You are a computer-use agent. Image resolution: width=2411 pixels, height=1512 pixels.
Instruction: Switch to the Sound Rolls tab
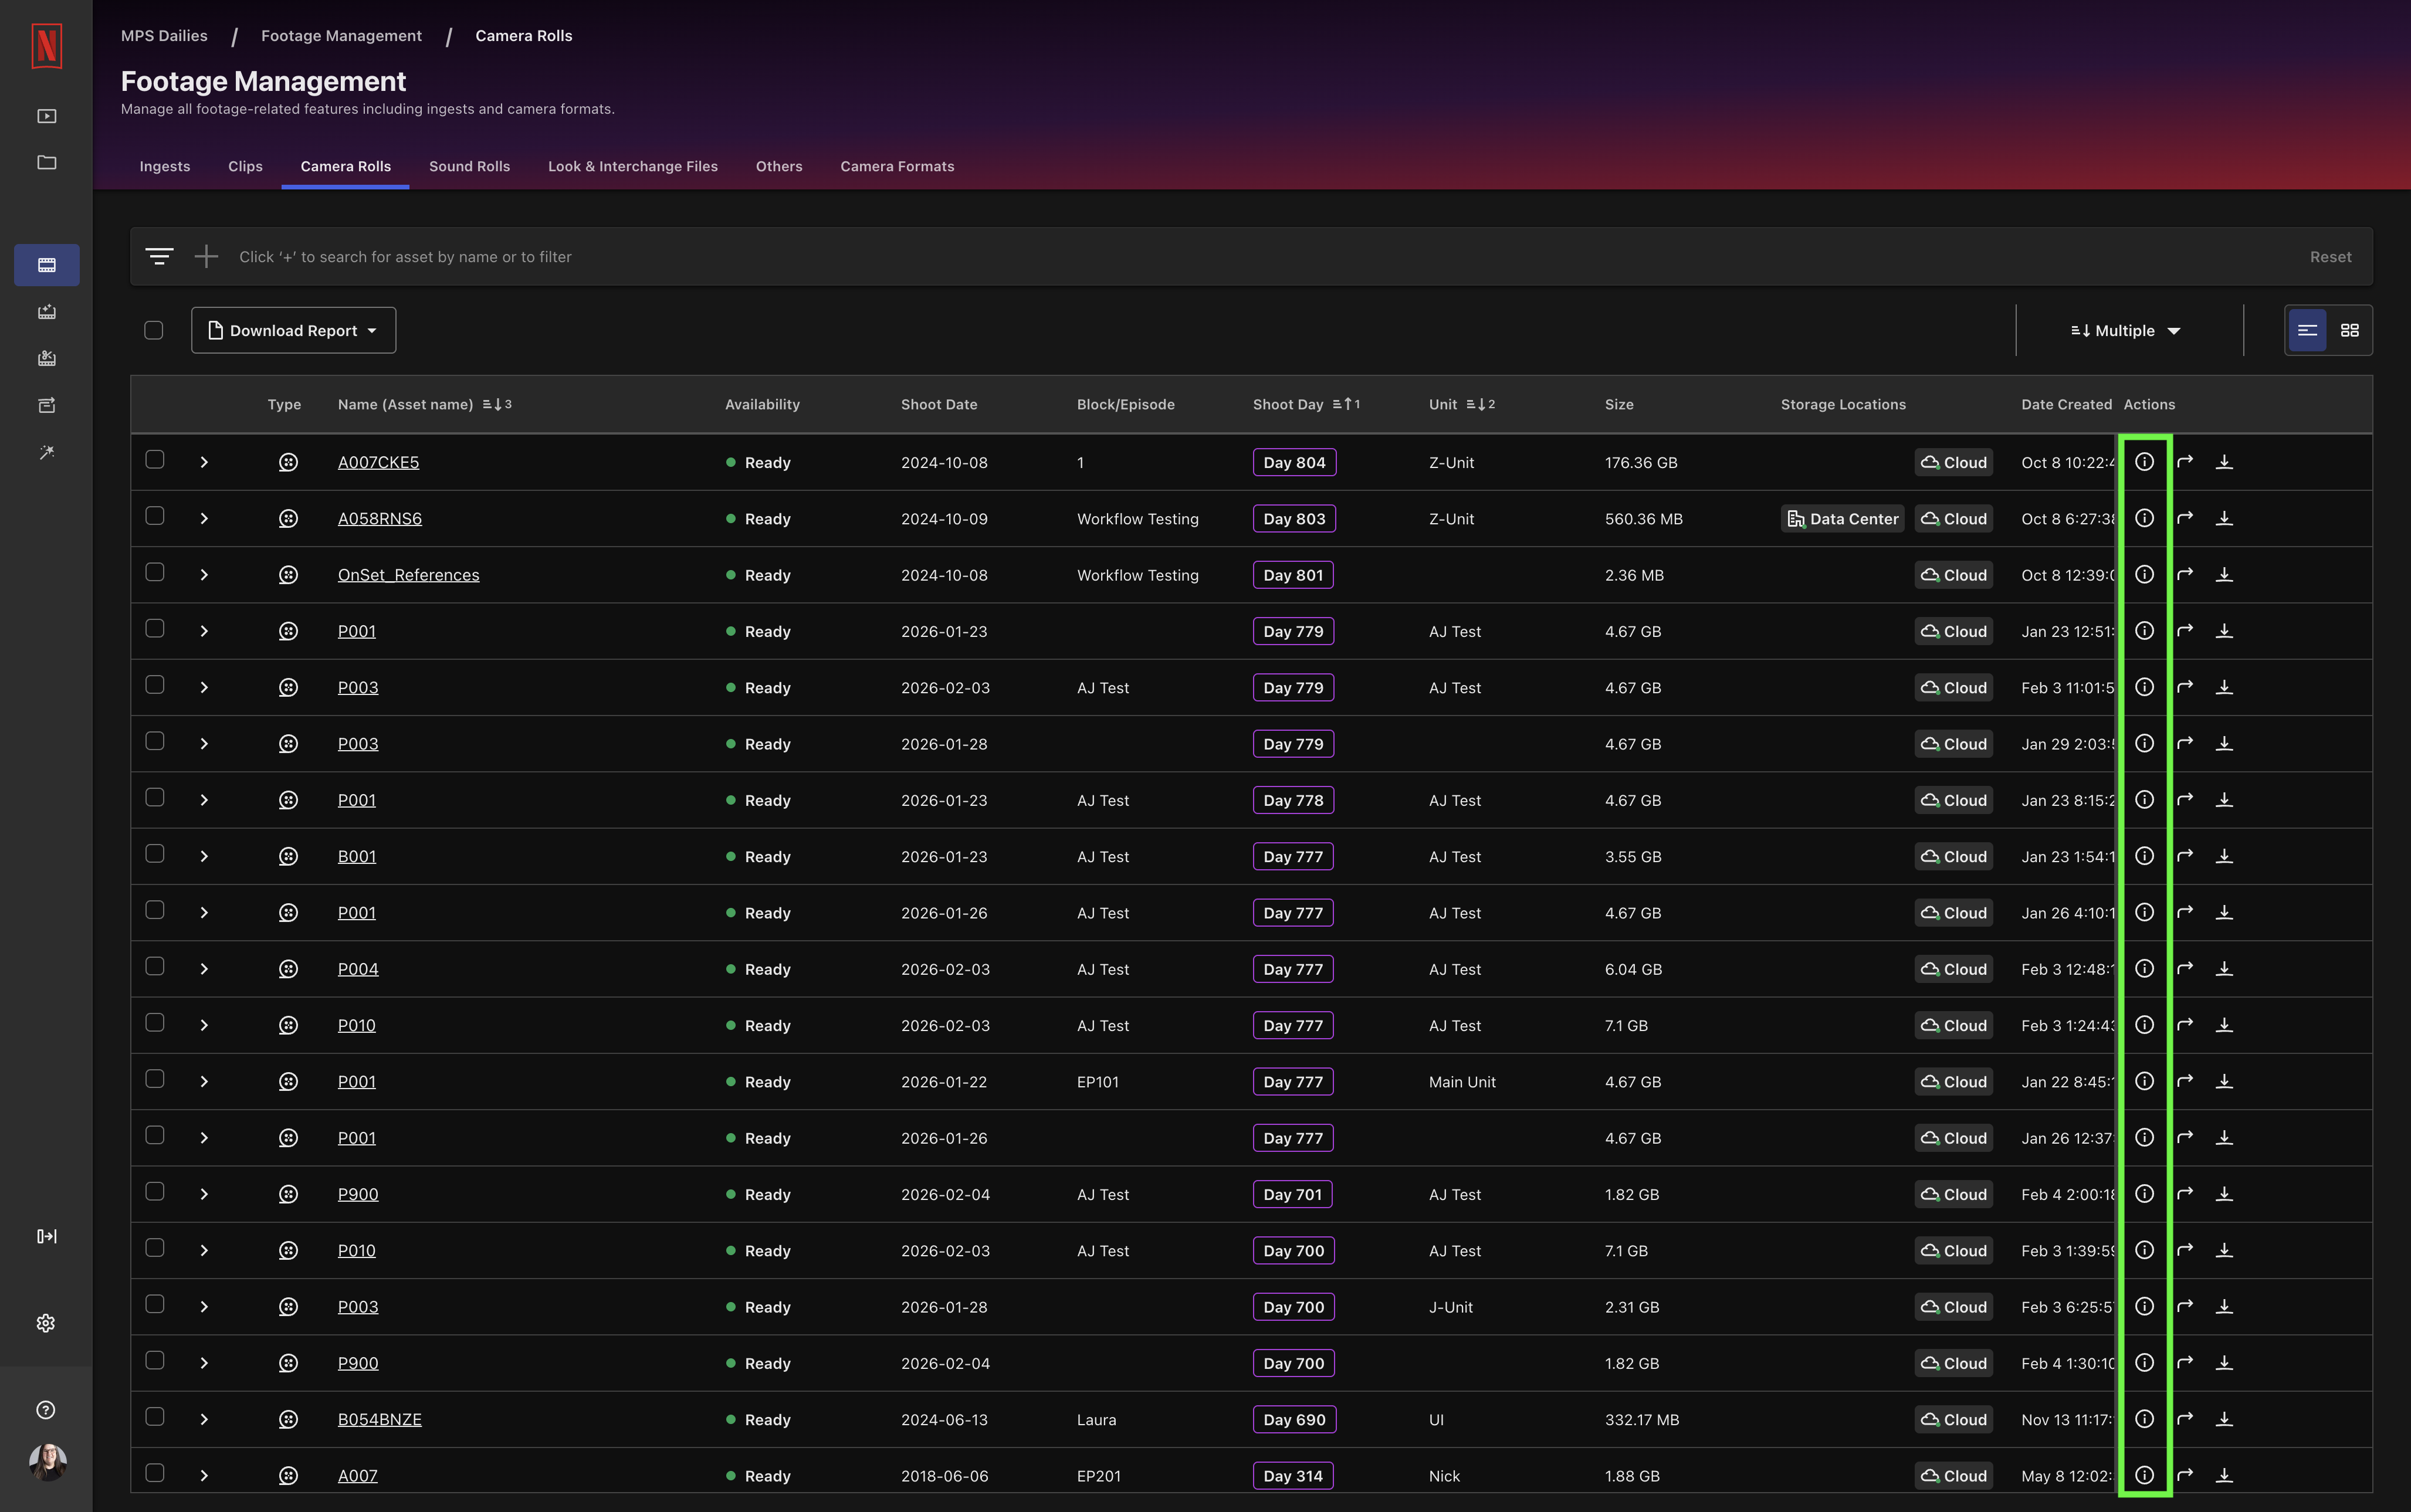(x=469, y=166)
